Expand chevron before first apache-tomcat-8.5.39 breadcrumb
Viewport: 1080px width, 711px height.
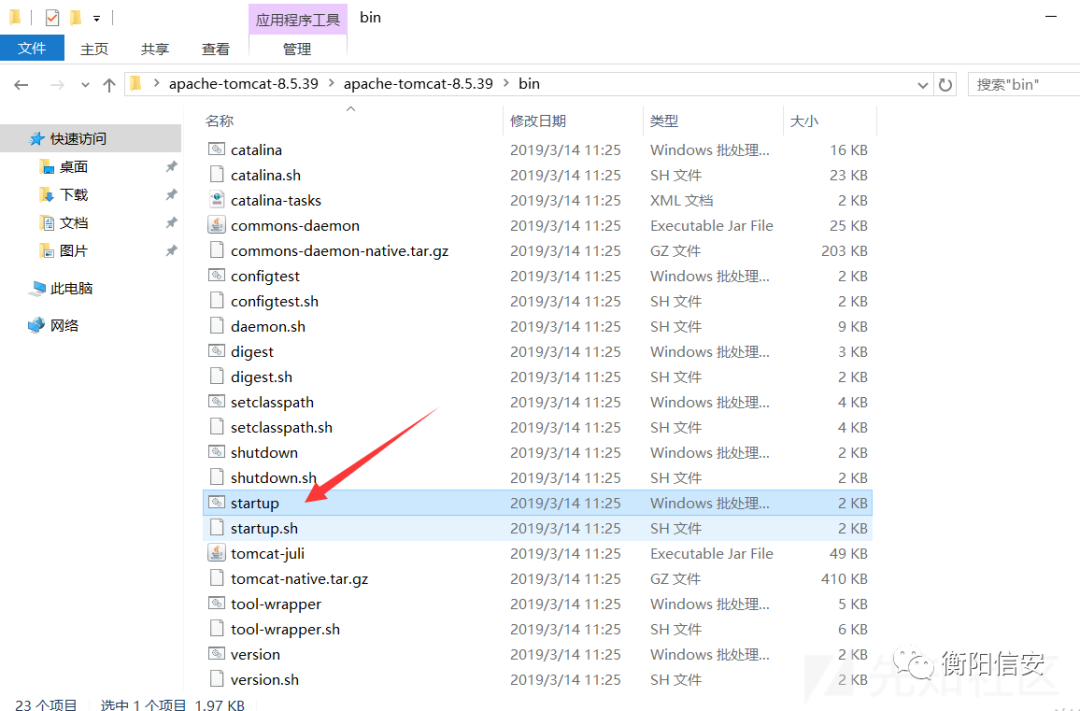(x=156, y=83)
